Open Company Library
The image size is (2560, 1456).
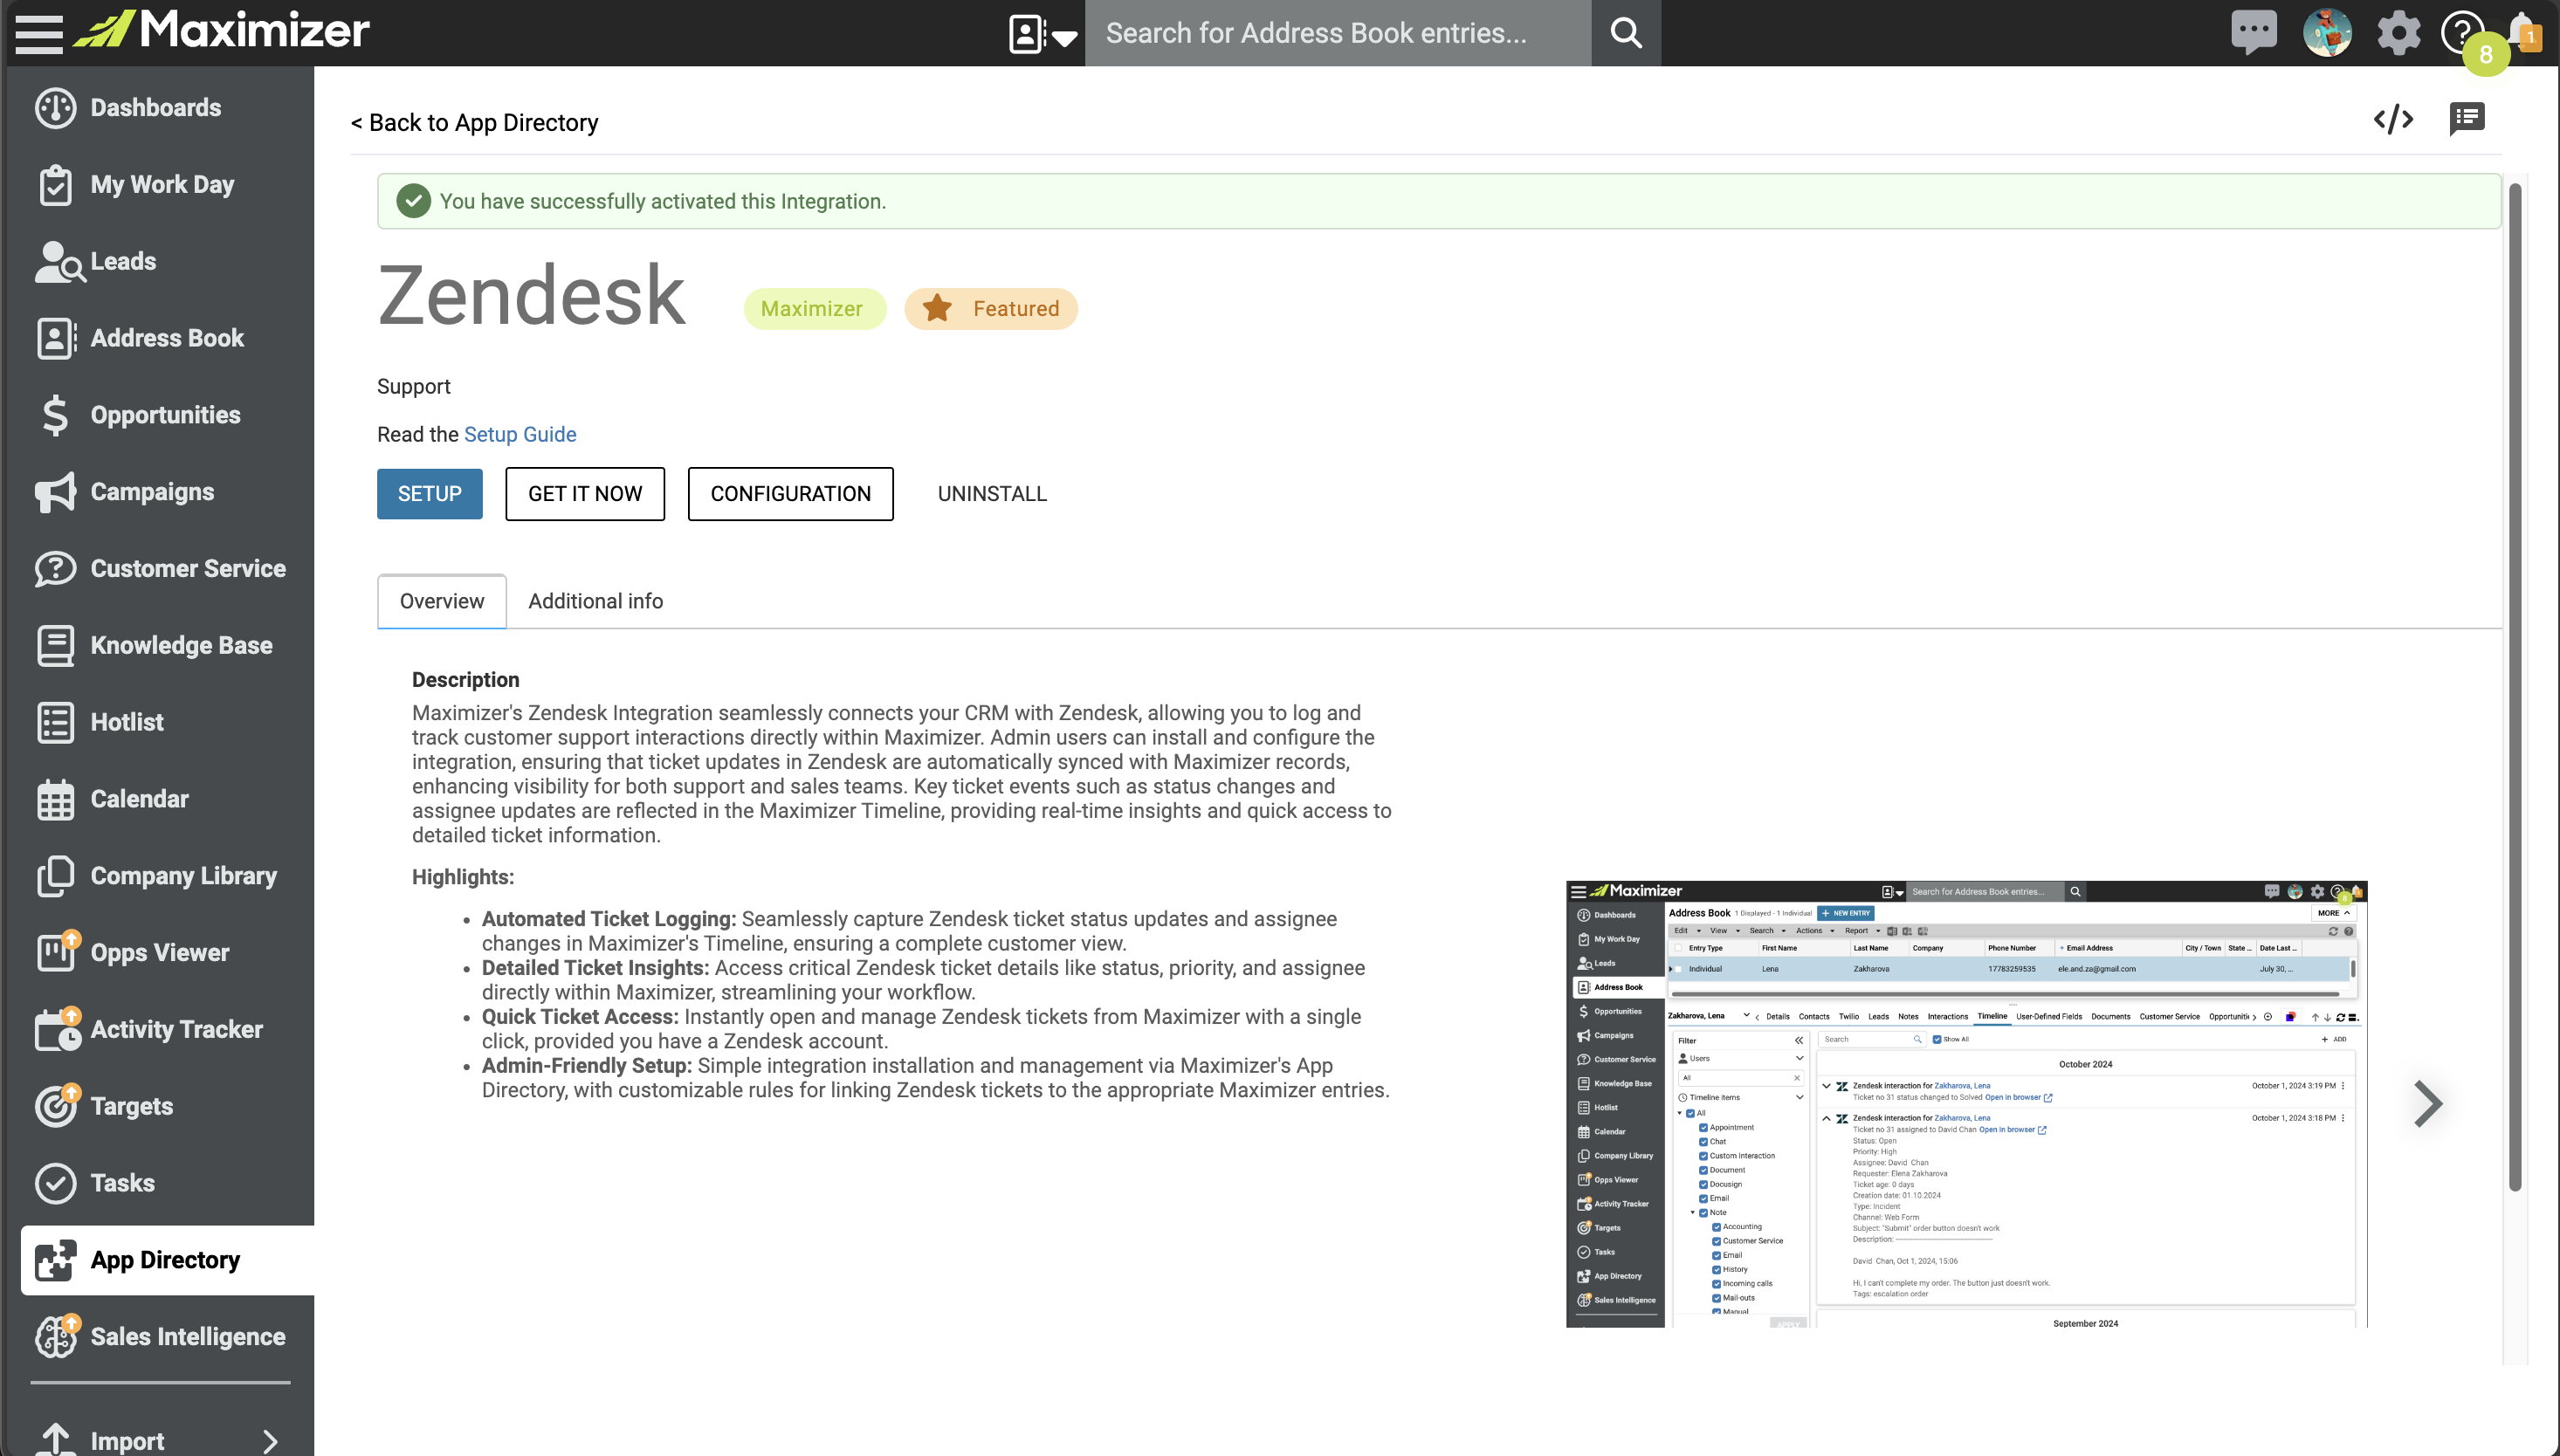coord(167,876)
